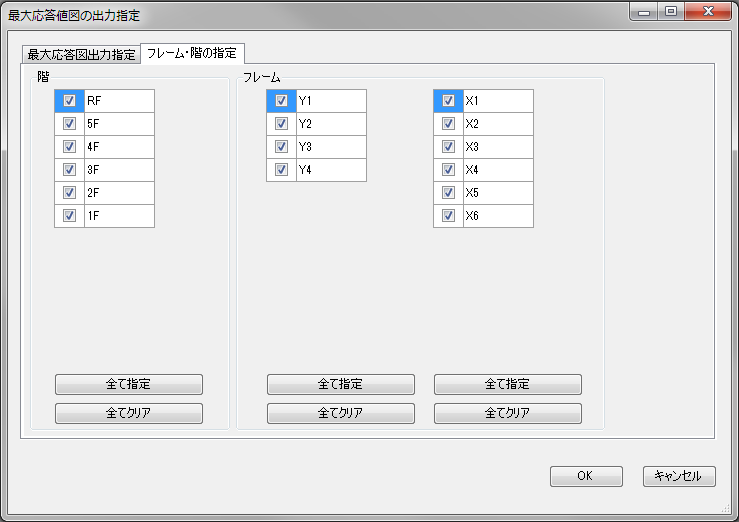Viewport: 739px width, 522px height.
Task: Select the Y1 row label
Action: tap(331, 101)
